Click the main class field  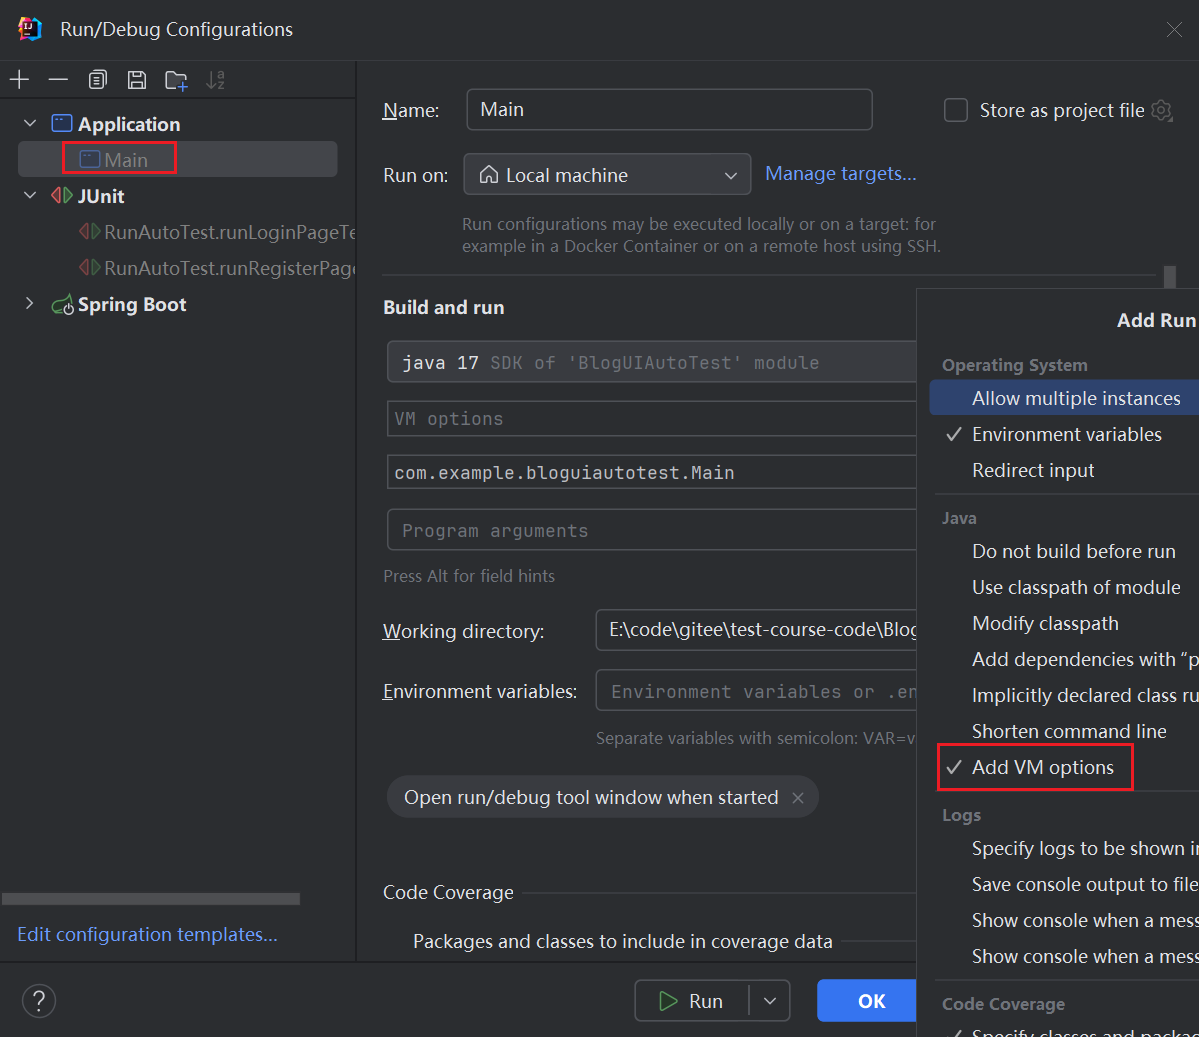pyautogui.click(x=651, y=473)
